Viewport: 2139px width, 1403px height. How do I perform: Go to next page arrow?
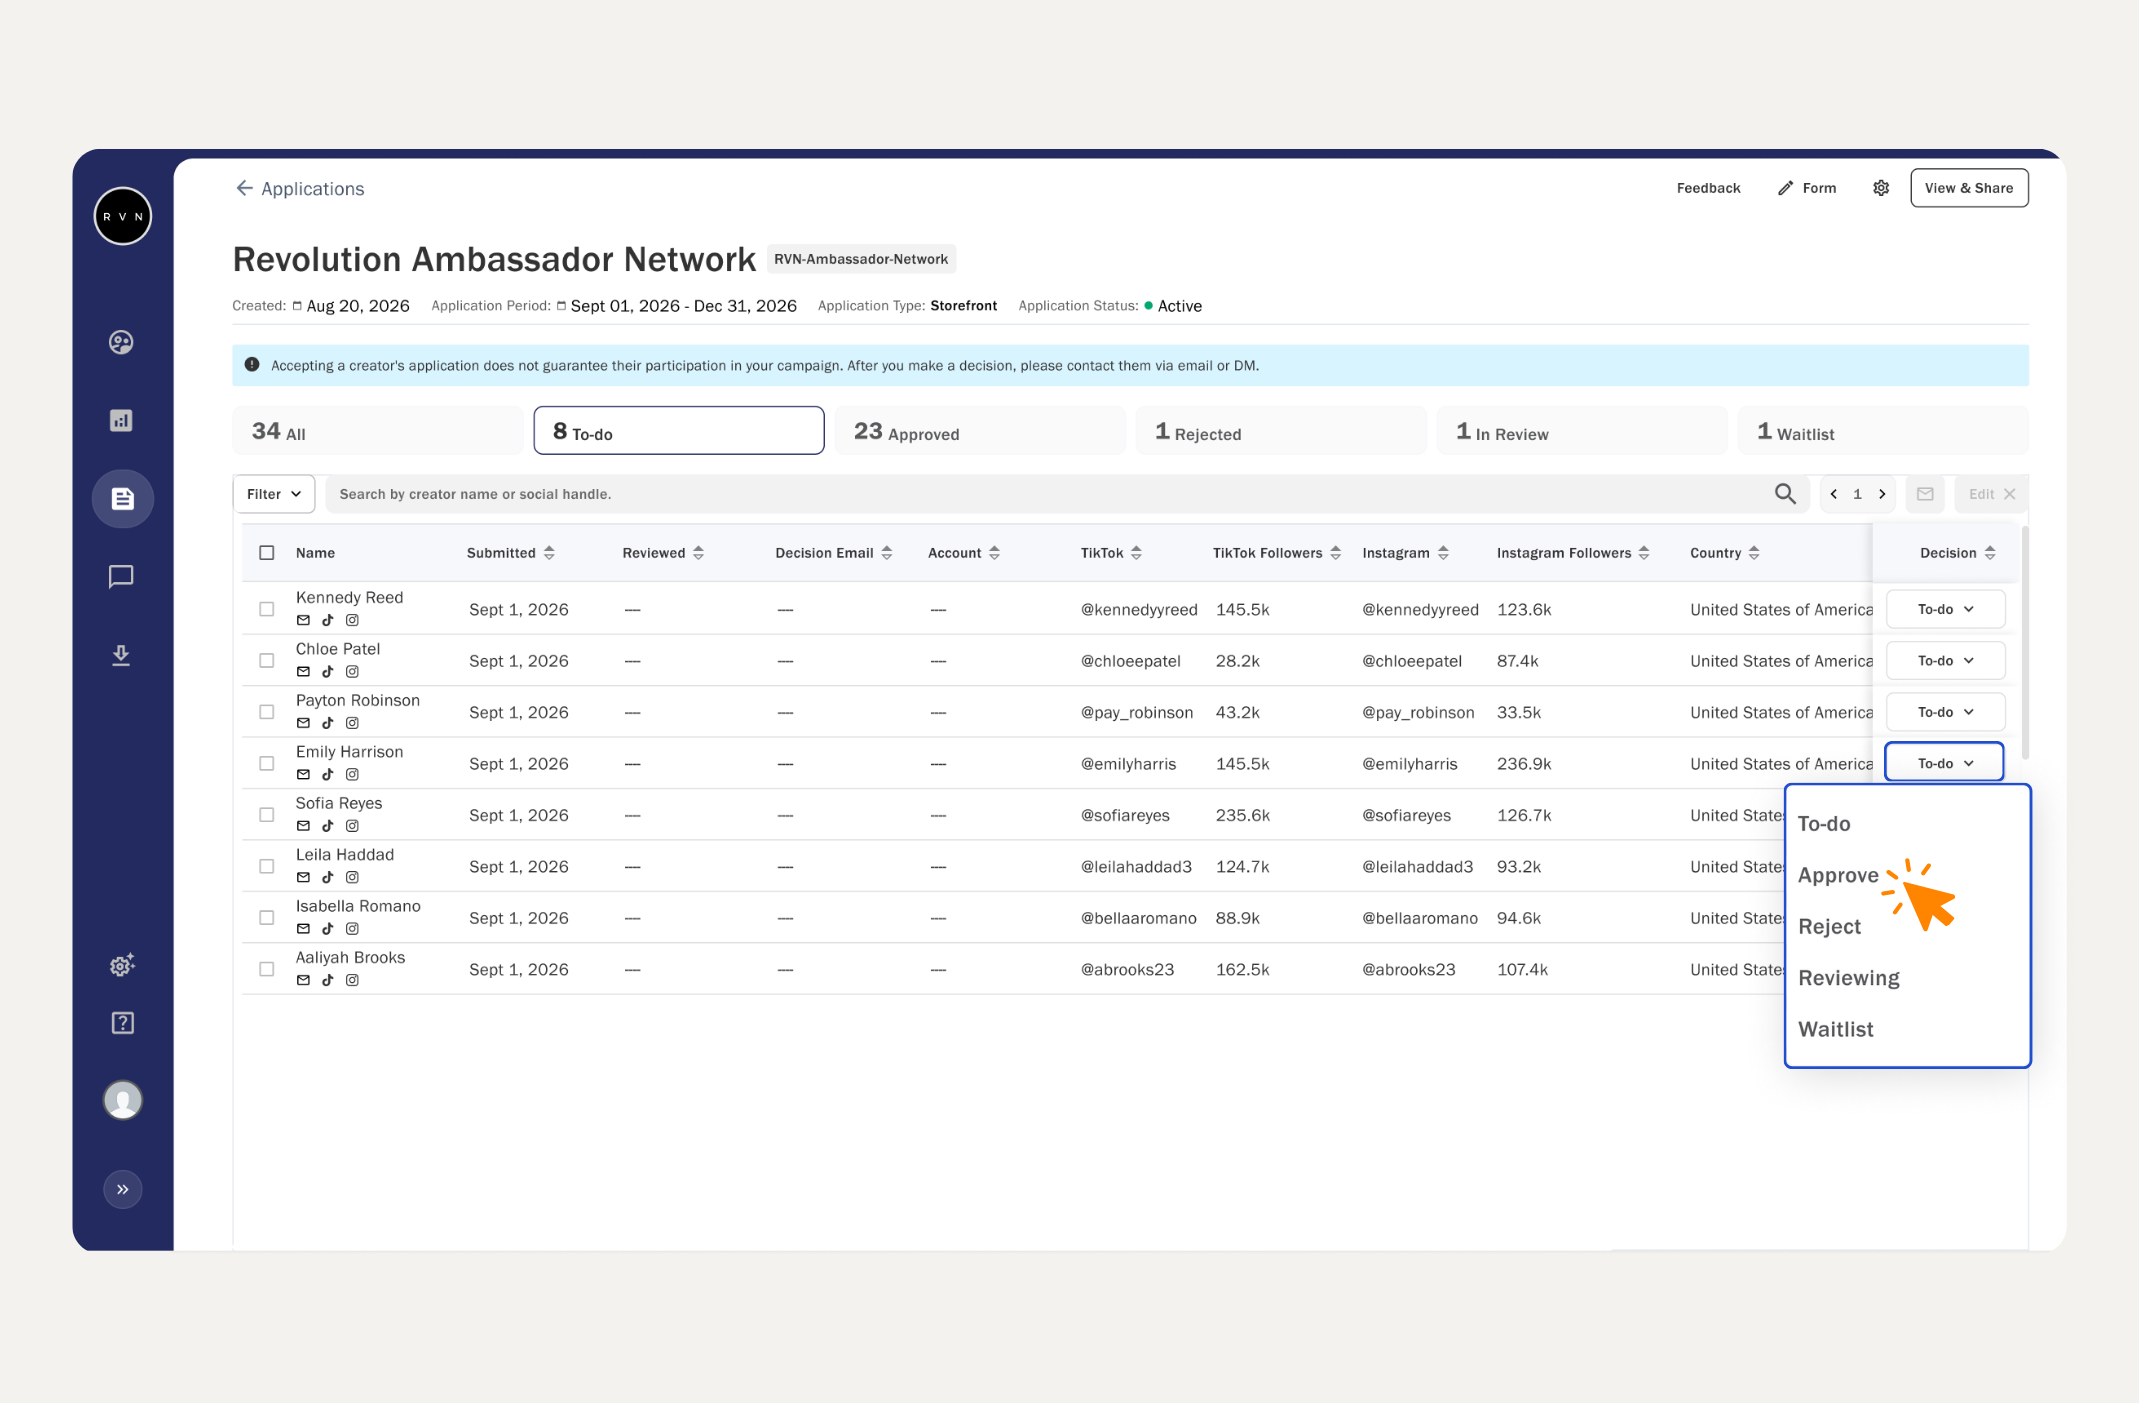click(1882, 494)
